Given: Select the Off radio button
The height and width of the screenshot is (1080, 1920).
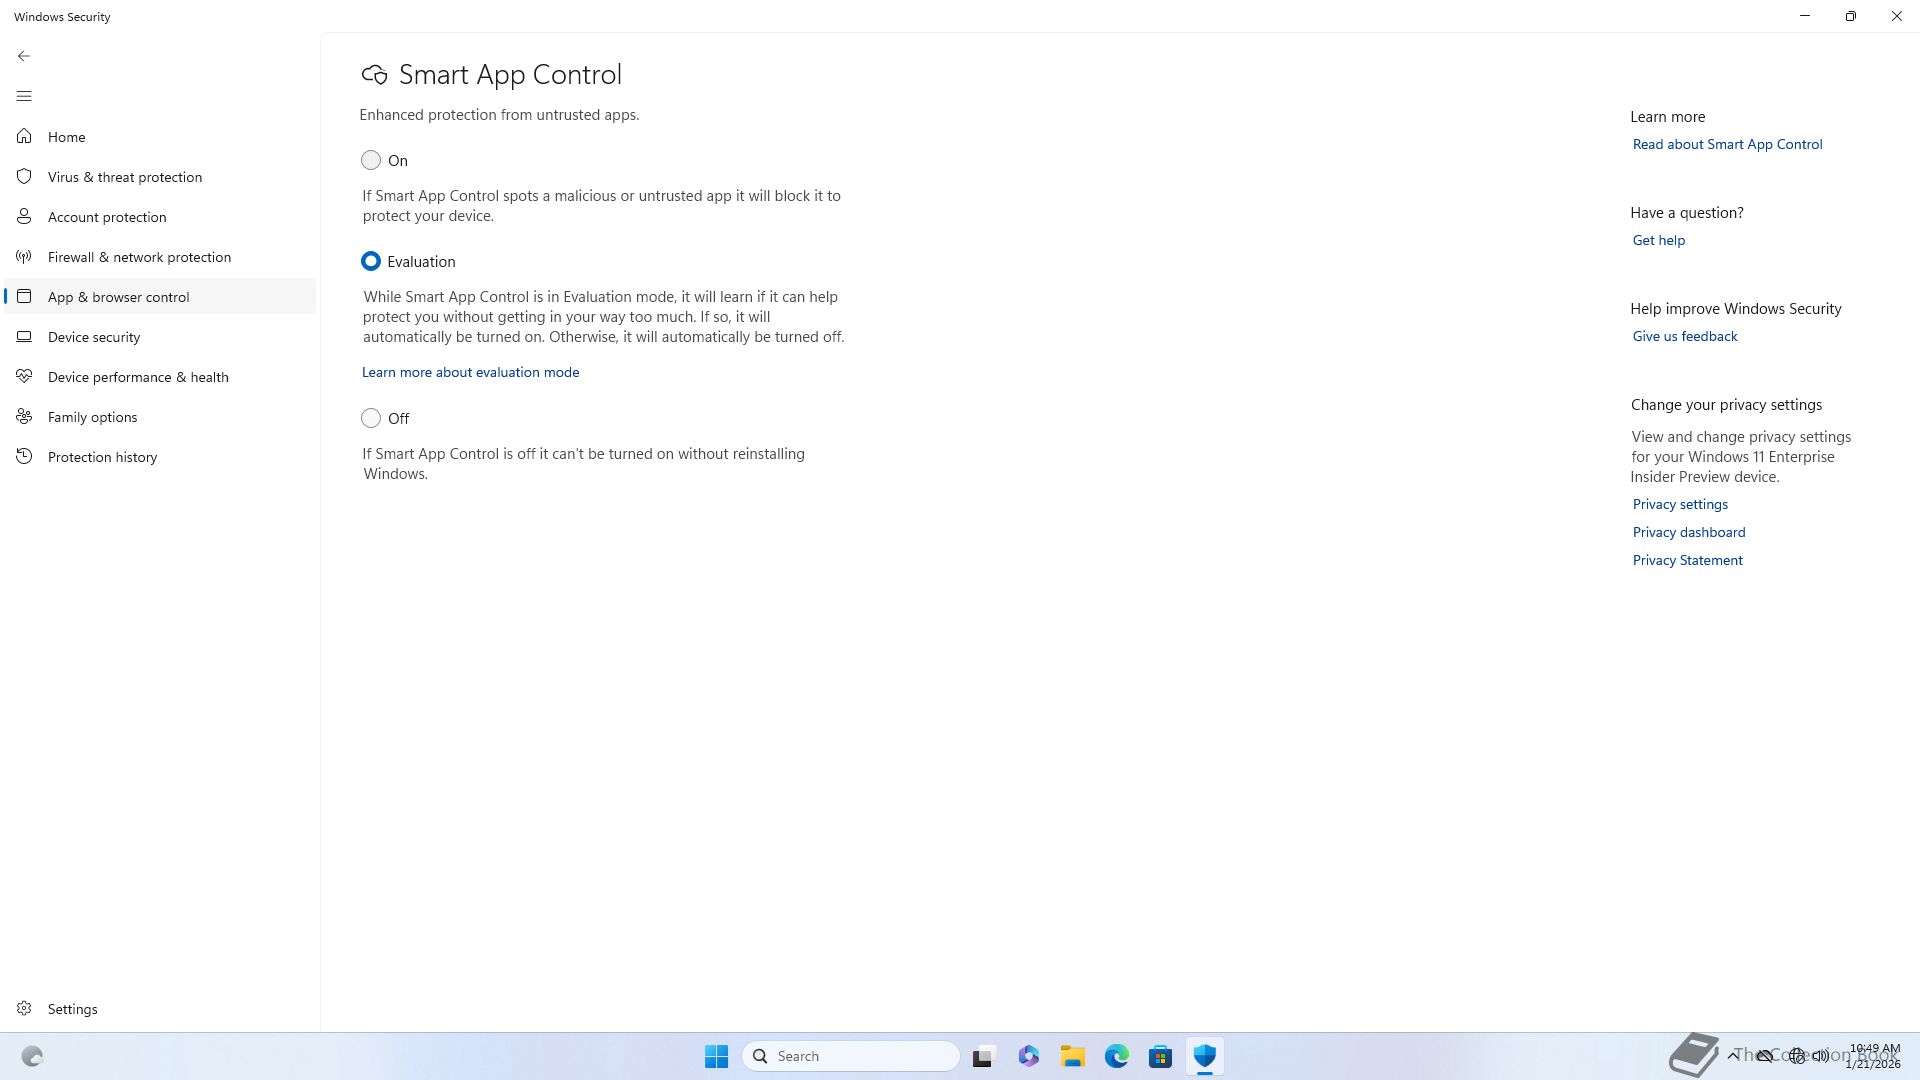Looking at the screenshot, I should 371,418.
